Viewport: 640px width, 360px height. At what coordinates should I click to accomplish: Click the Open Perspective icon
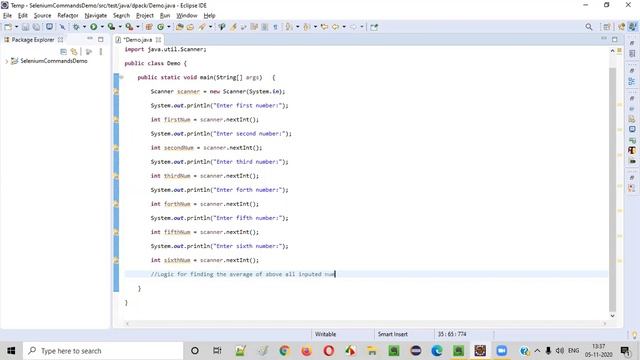[607, 27]
